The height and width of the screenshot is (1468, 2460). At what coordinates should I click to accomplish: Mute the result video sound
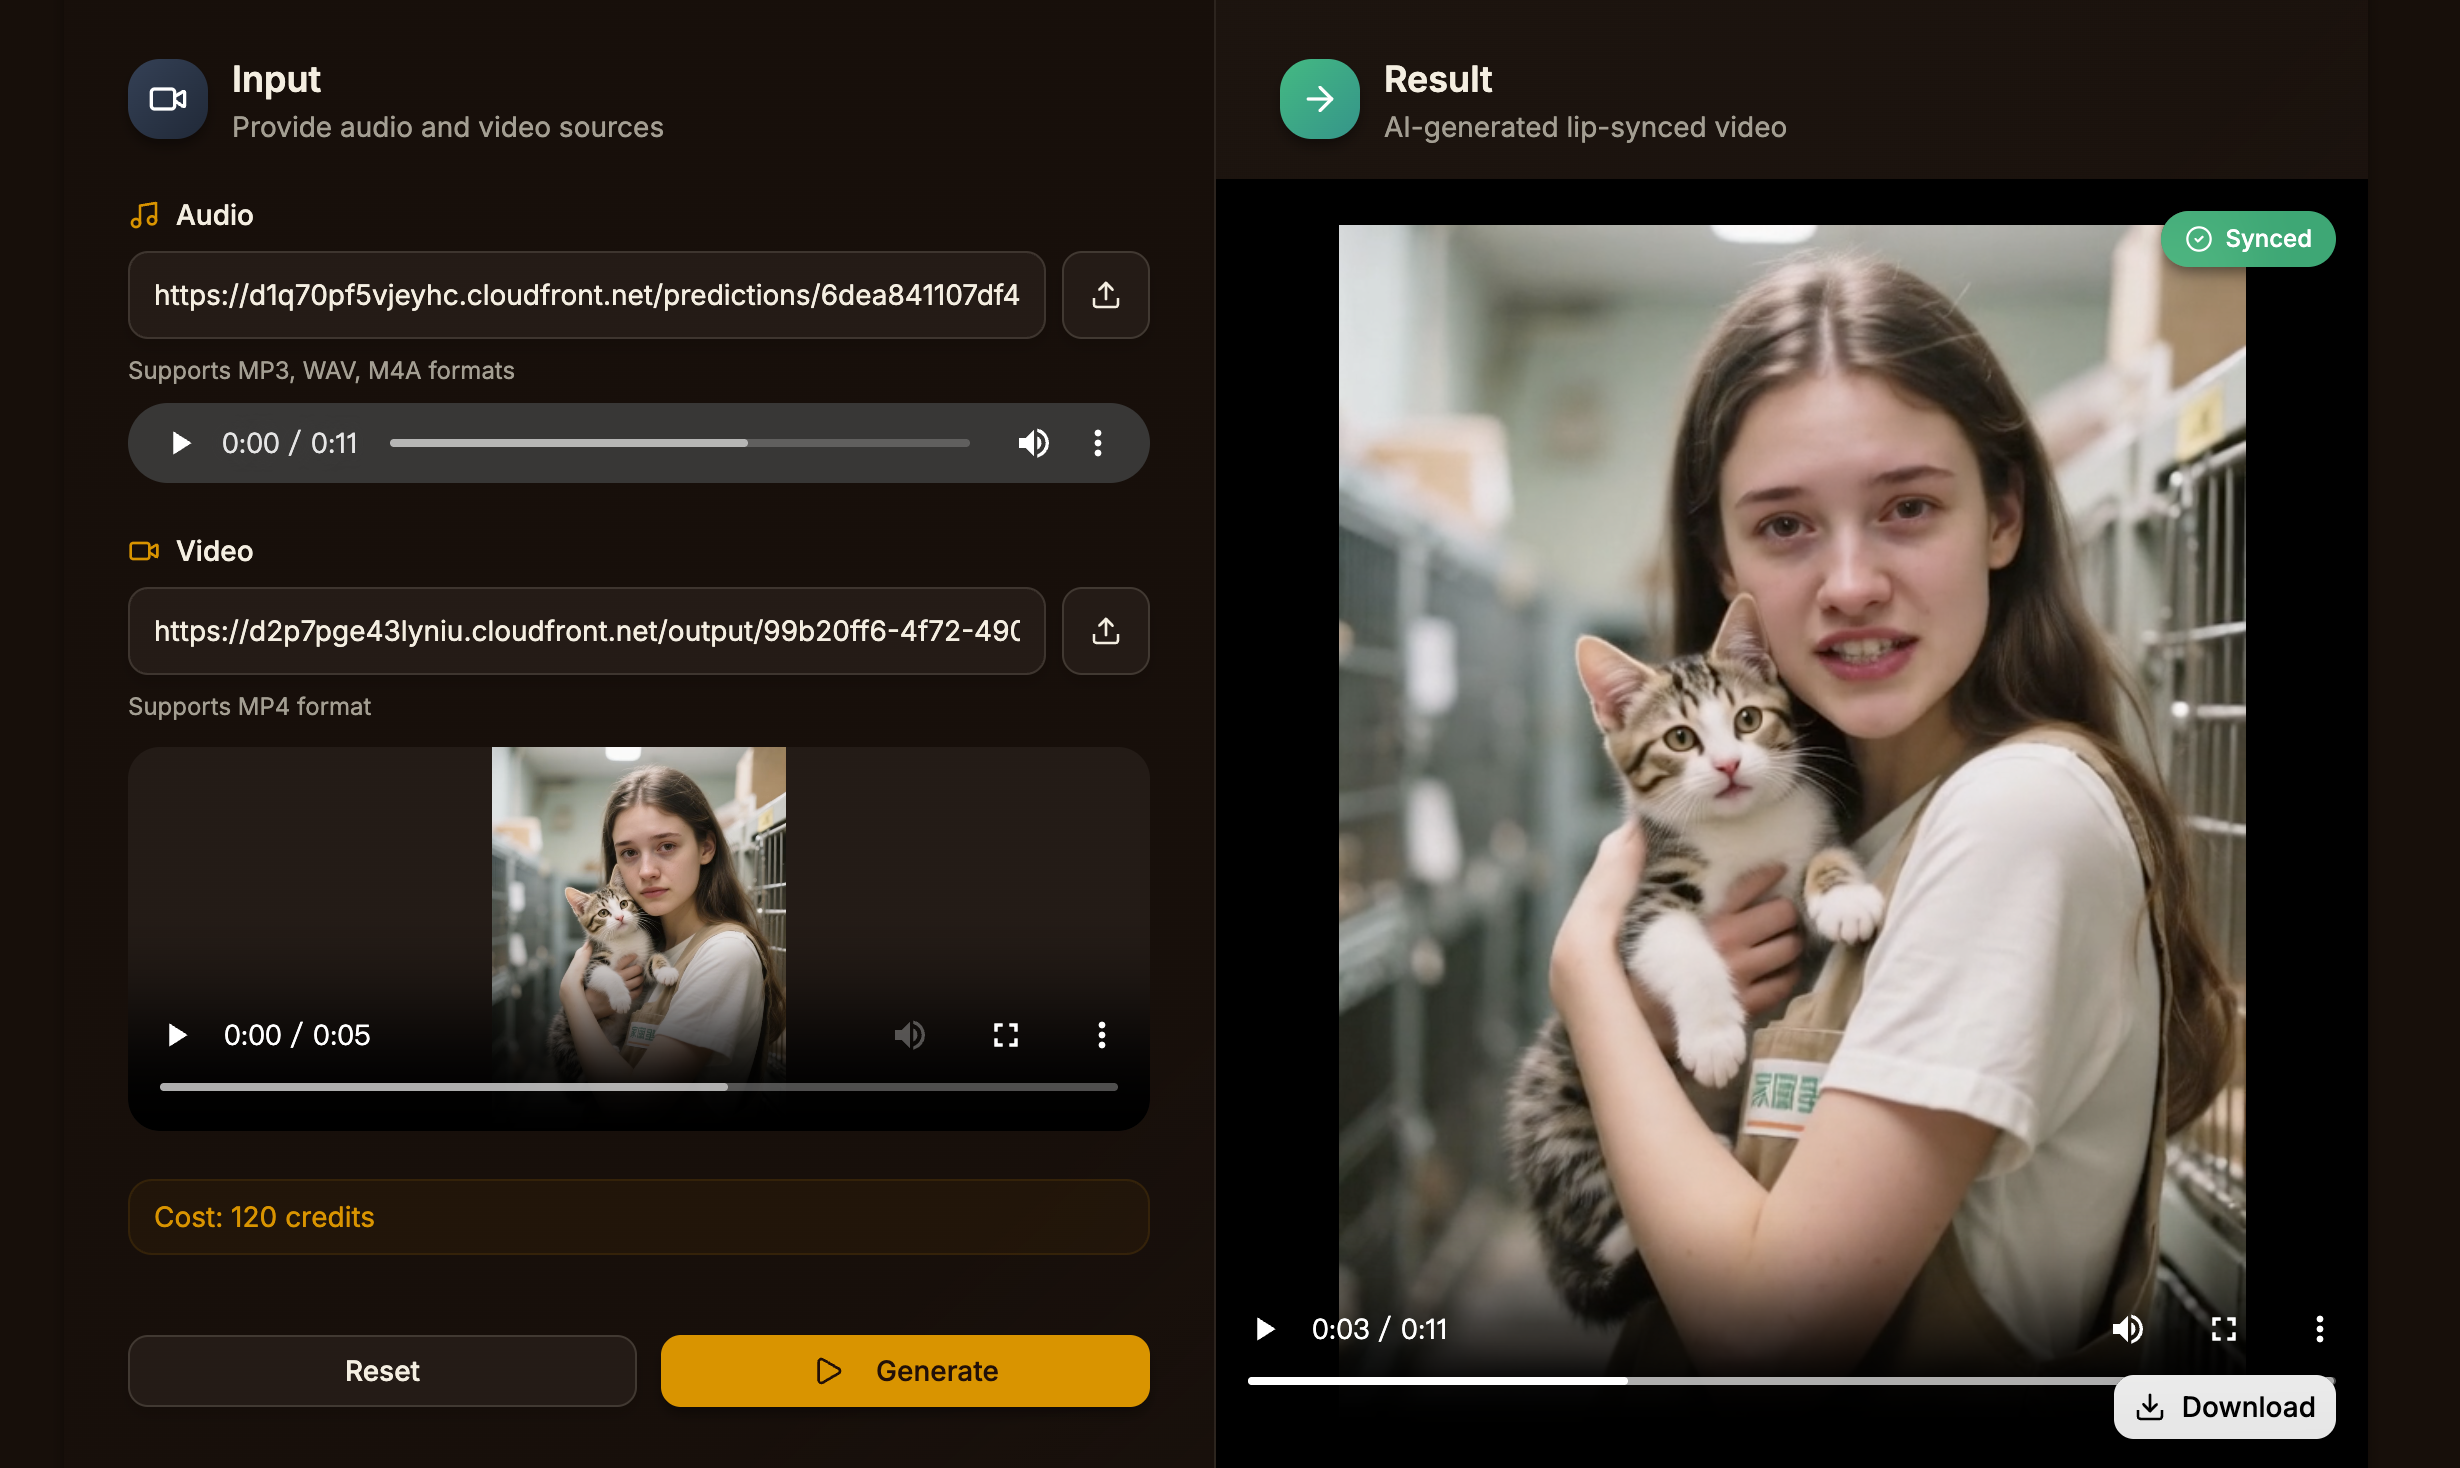click(x=2127, y=1329)
